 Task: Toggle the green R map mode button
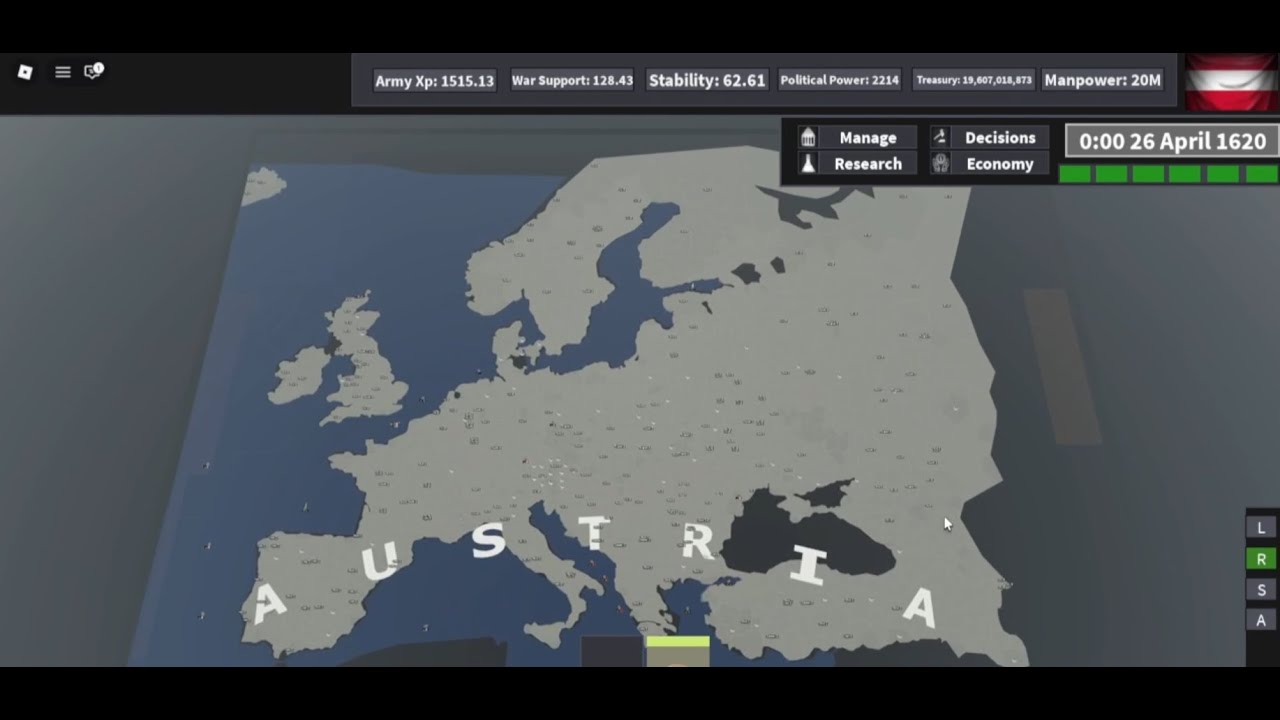[x=1261, y=559]
